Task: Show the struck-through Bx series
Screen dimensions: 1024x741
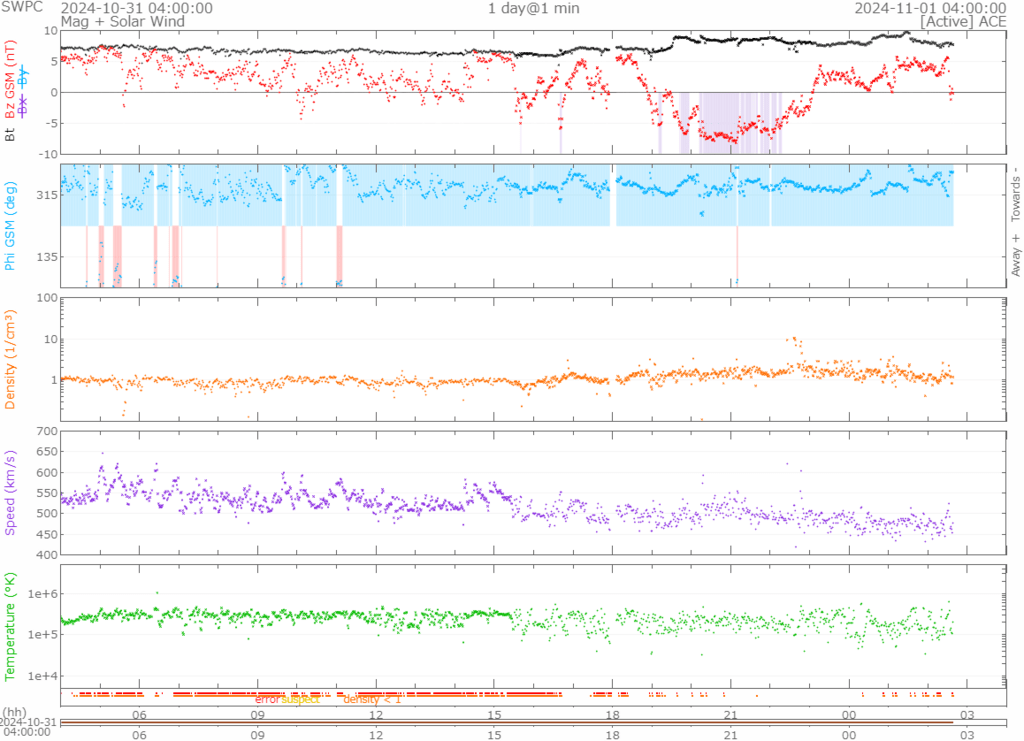Action: tap(24, 102)
